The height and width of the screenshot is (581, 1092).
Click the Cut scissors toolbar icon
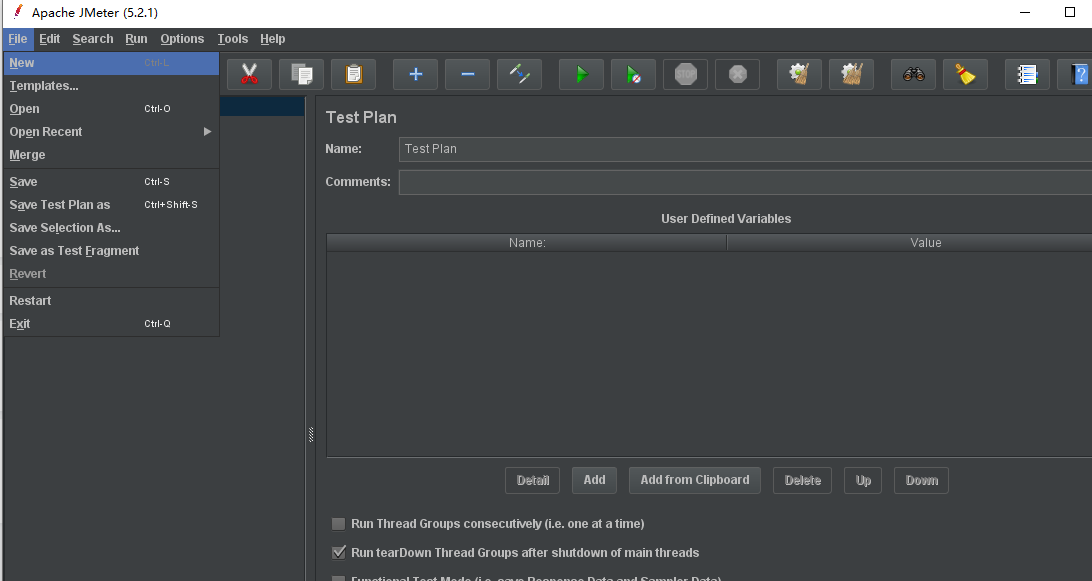pos(249,74)
